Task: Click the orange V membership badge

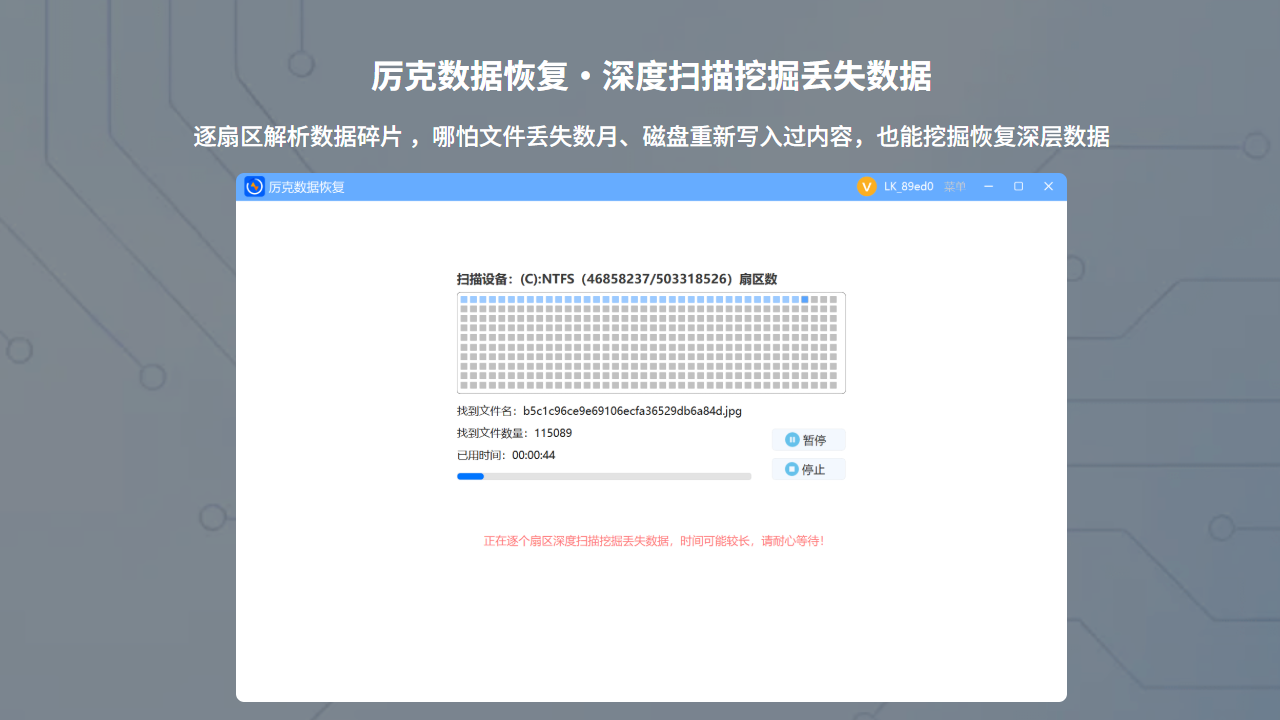Action: [866, 186]
